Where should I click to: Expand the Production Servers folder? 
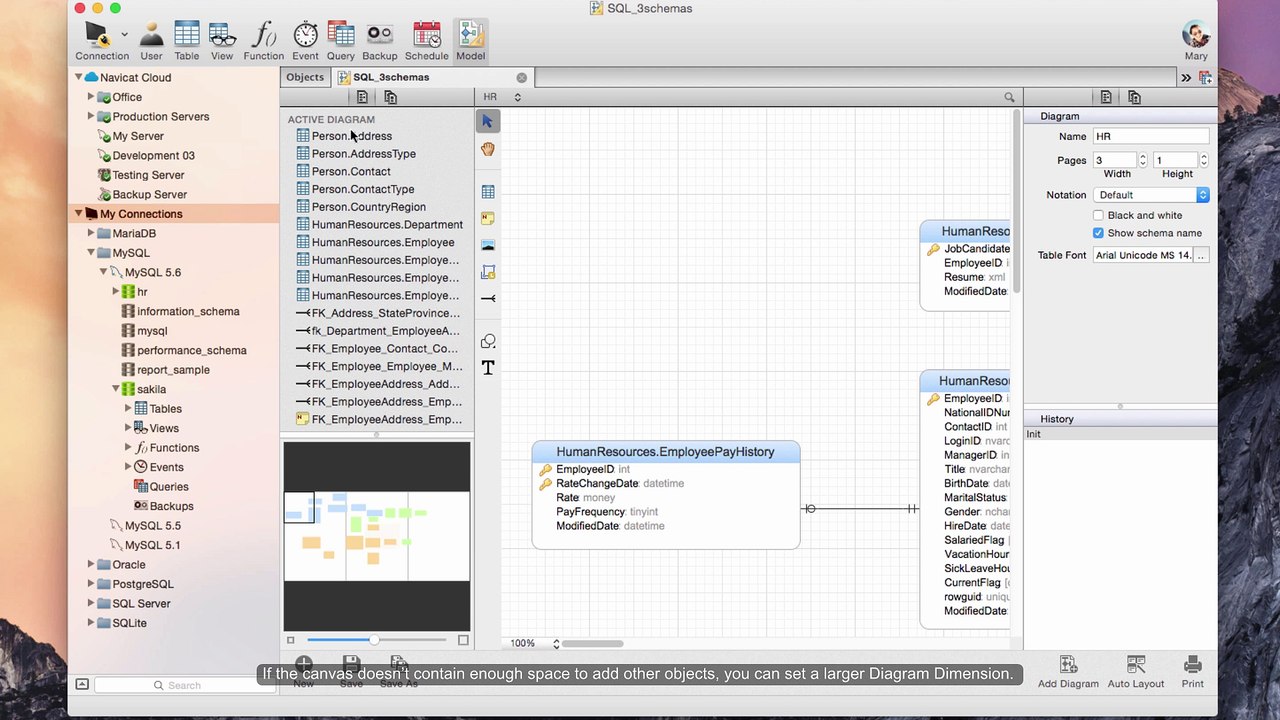tap(90, 116)
